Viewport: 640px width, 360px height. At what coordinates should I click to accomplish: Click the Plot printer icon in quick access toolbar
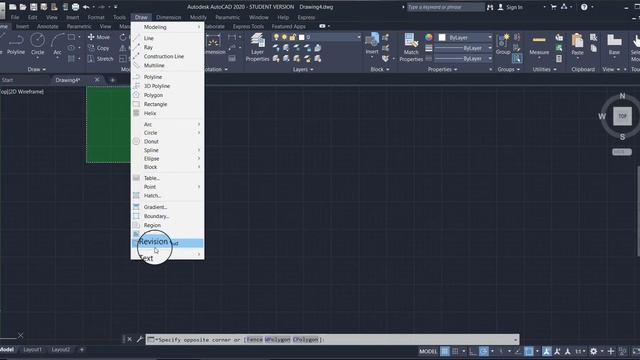coord(75,7)
